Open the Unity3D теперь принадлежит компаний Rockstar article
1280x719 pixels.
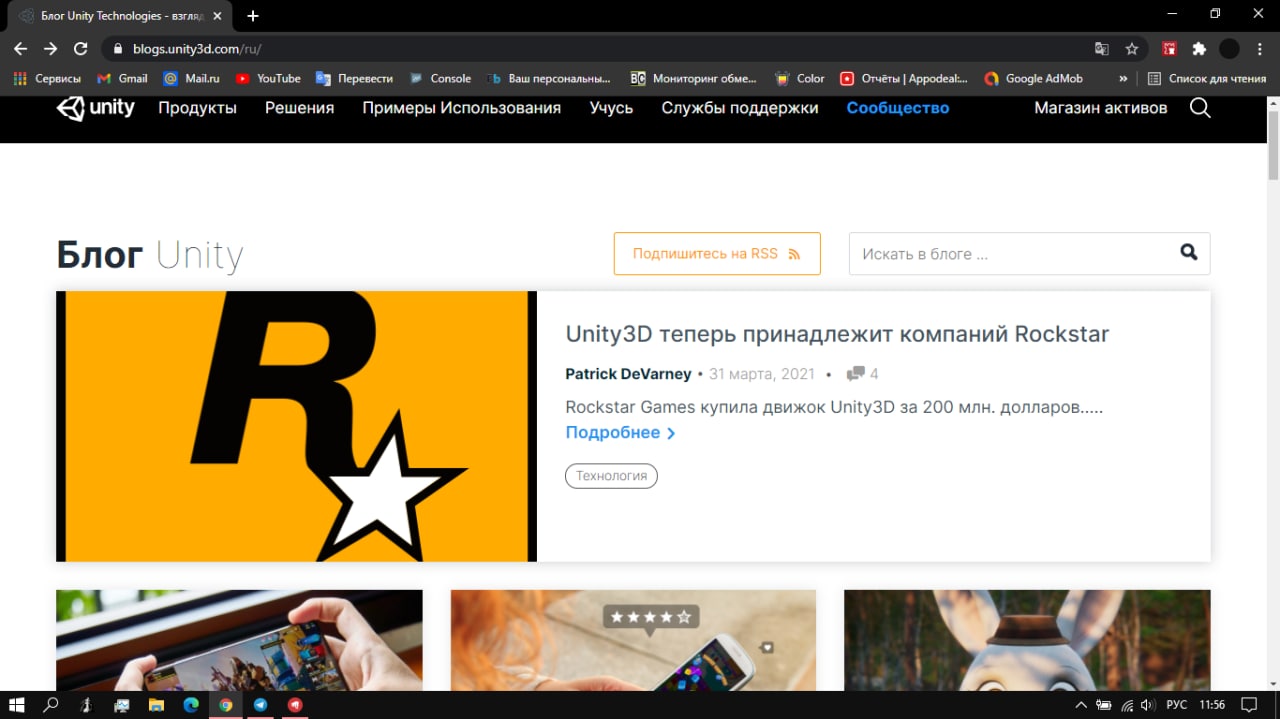tap(837, 334)
